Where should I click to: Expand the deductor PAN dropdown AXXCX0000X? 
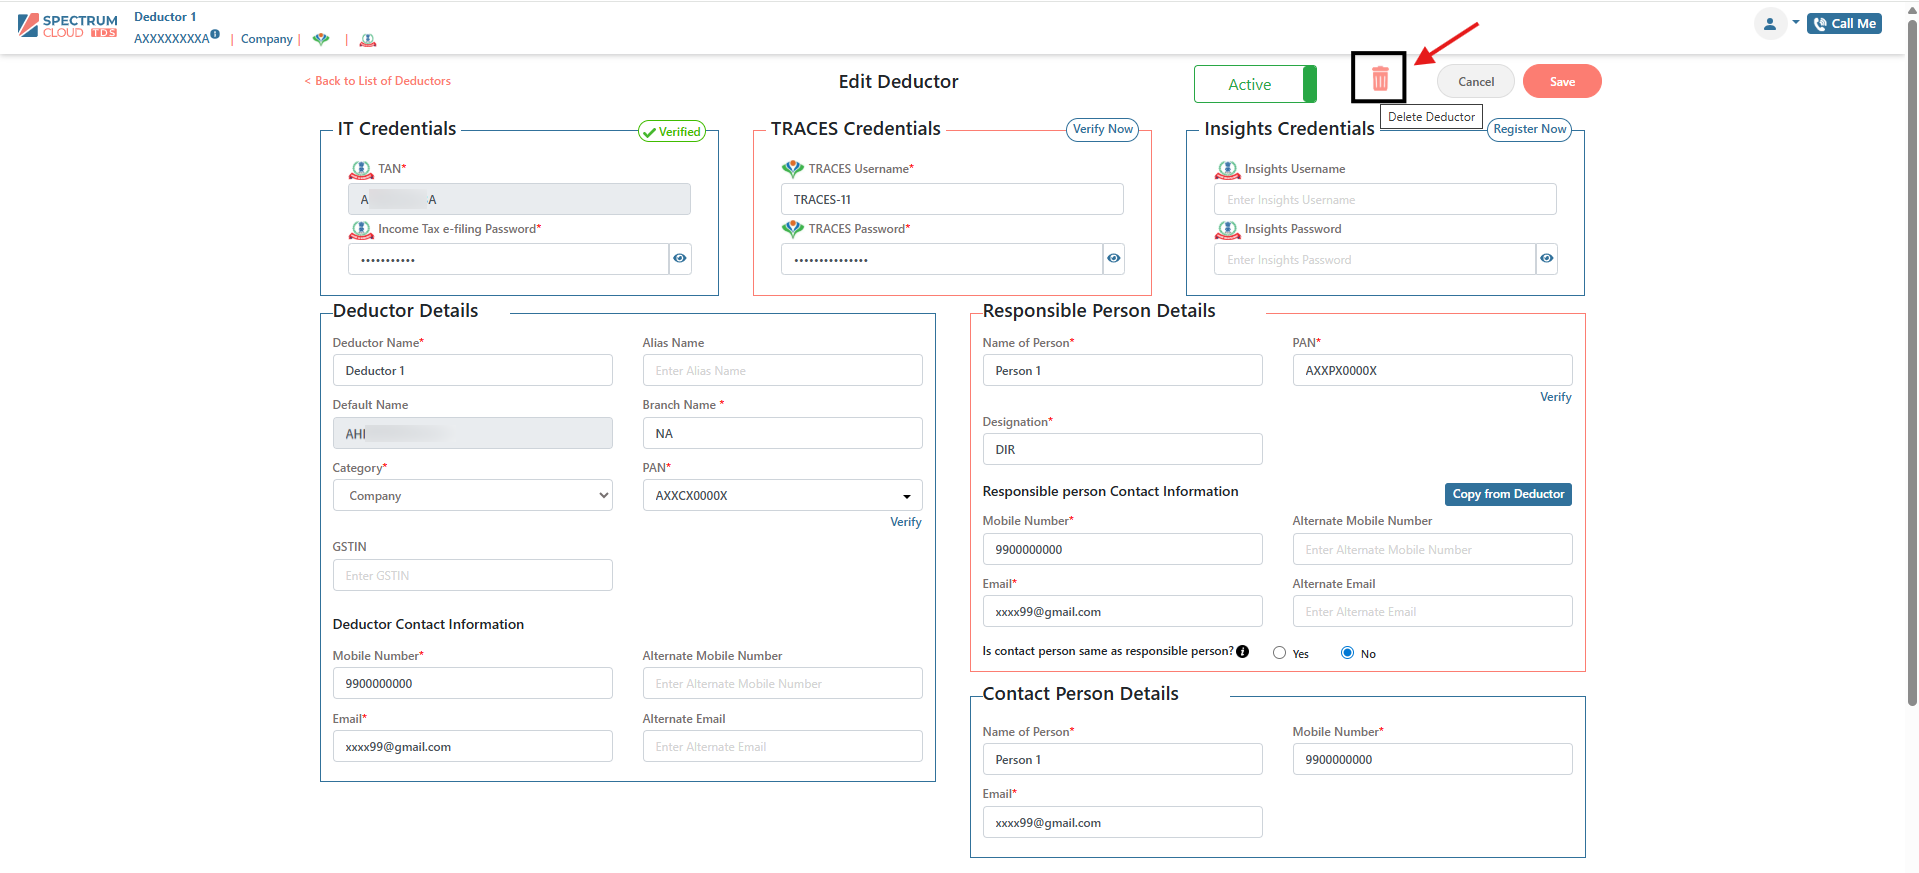pyautogui.click(x=906, y=496)
